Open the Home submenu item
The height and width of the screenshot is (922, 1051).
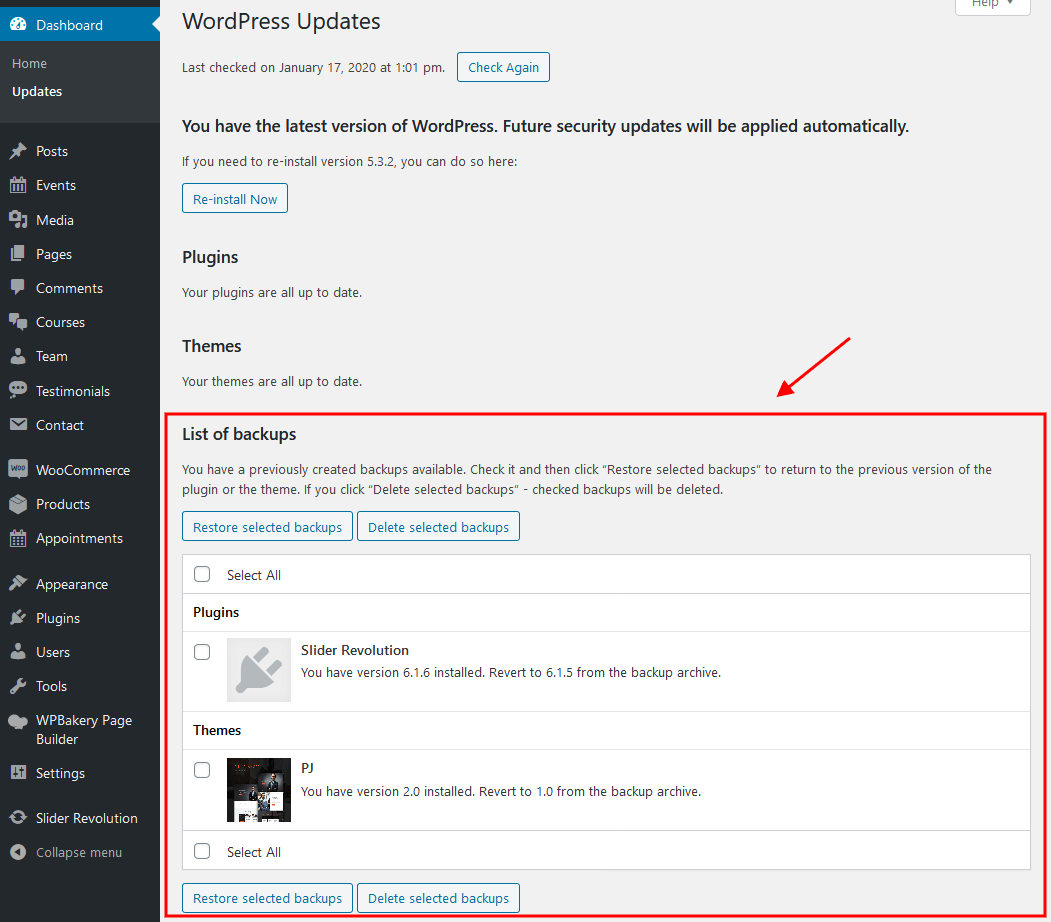[x=29, y=64]
